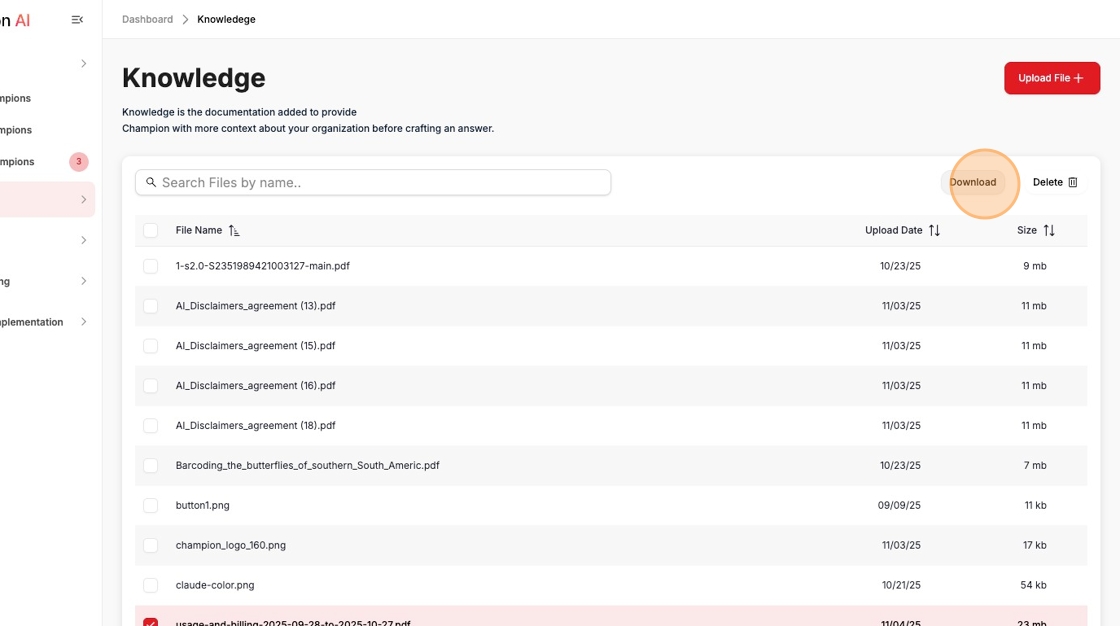Check the box for champion_logo_160.png

click(150, 545)
